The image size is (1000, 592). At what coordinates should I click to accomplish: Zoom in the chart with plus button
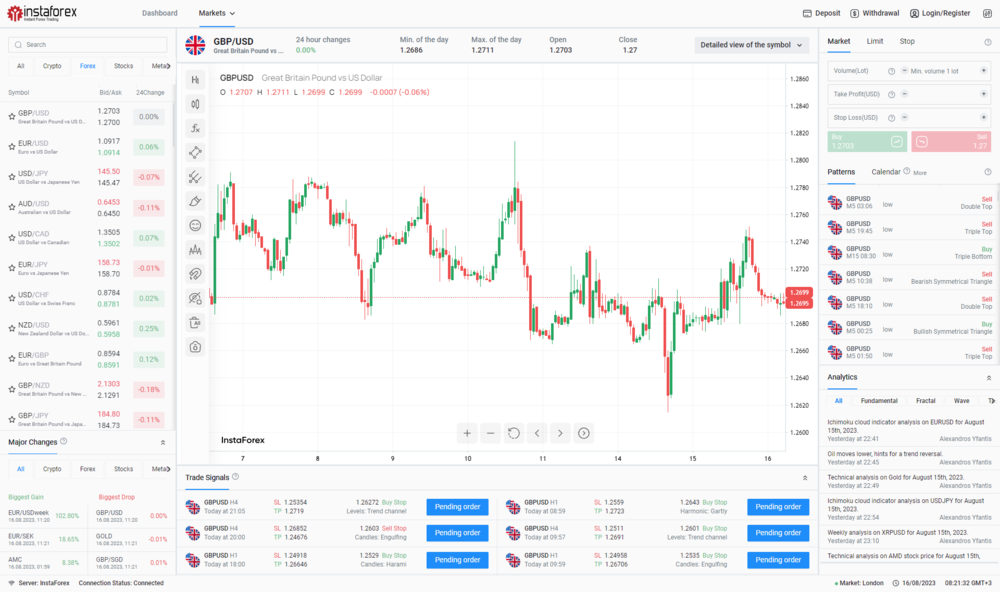tap(467, 433)
